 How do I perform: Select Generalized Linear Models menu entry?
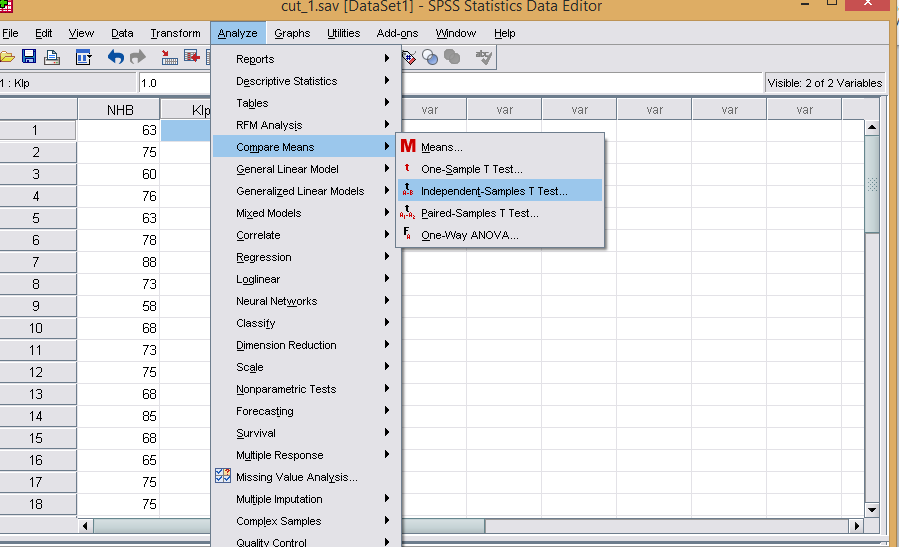click(x=306, y=191)
